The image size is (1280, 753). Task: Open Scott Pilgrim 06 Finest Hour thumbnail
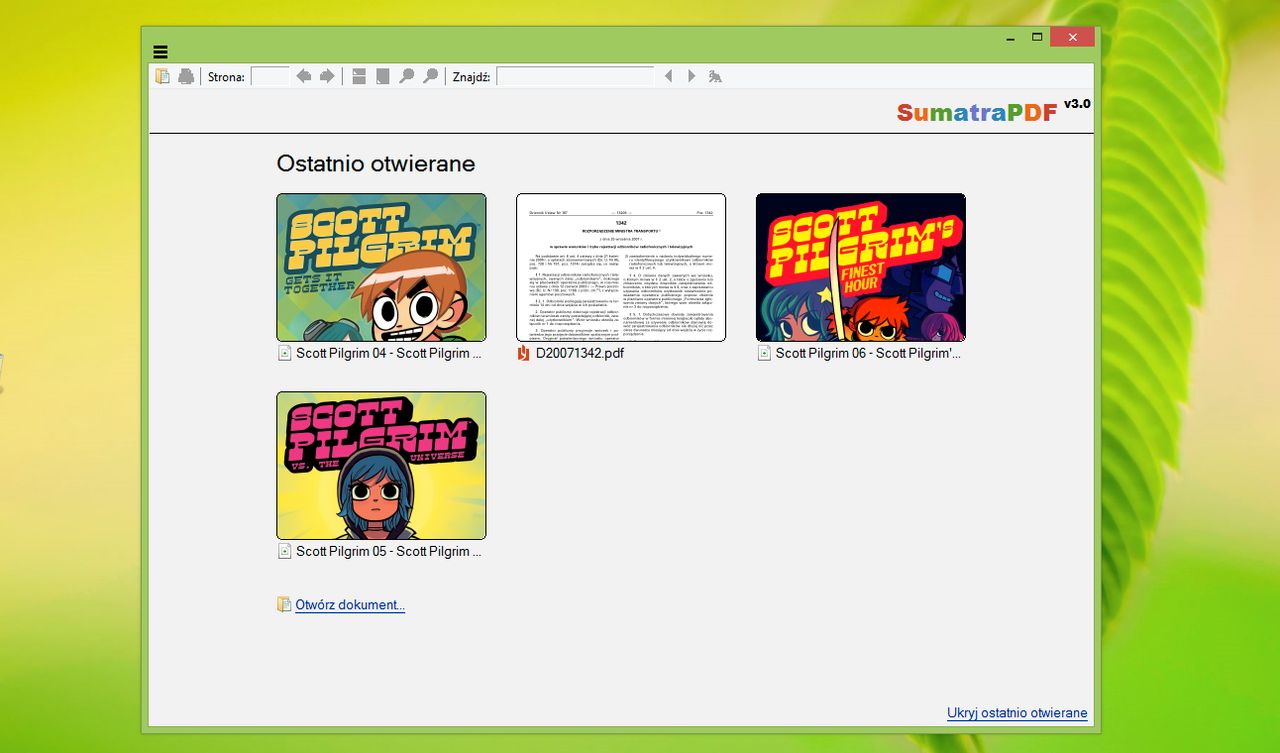[x=861, y=267]
